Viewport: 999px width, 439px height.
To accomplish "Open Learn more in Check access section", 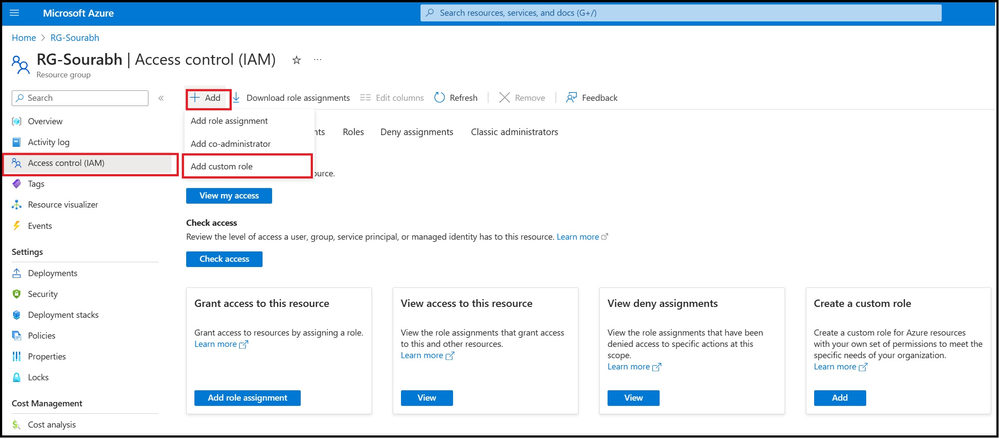I will [x=582, y=236].
